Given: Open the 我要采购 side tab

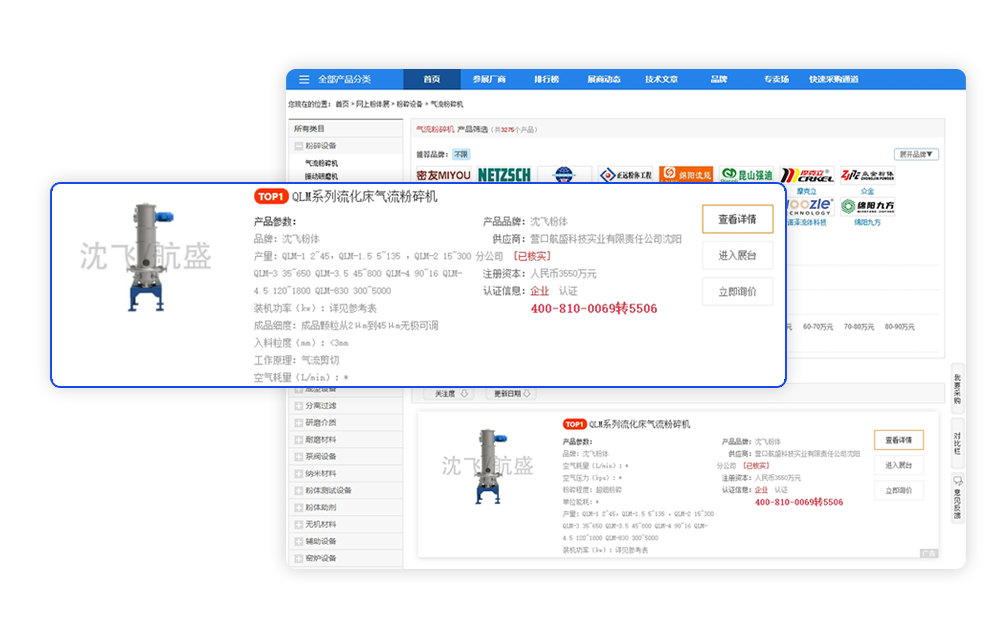Looking at the screenshot, I should tap(957, 389).
